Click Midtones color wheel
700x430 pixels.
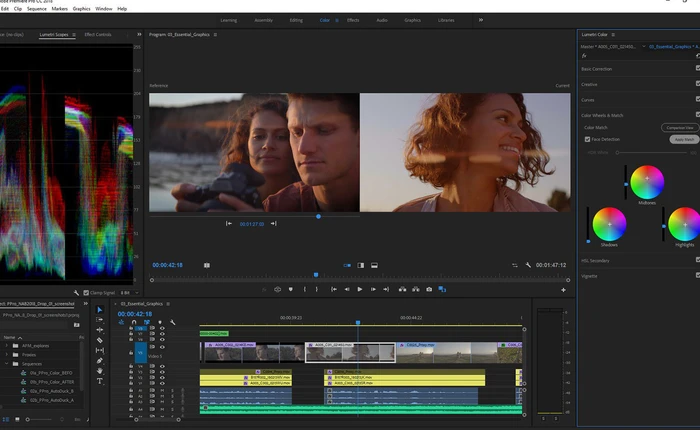coord(647,182)
